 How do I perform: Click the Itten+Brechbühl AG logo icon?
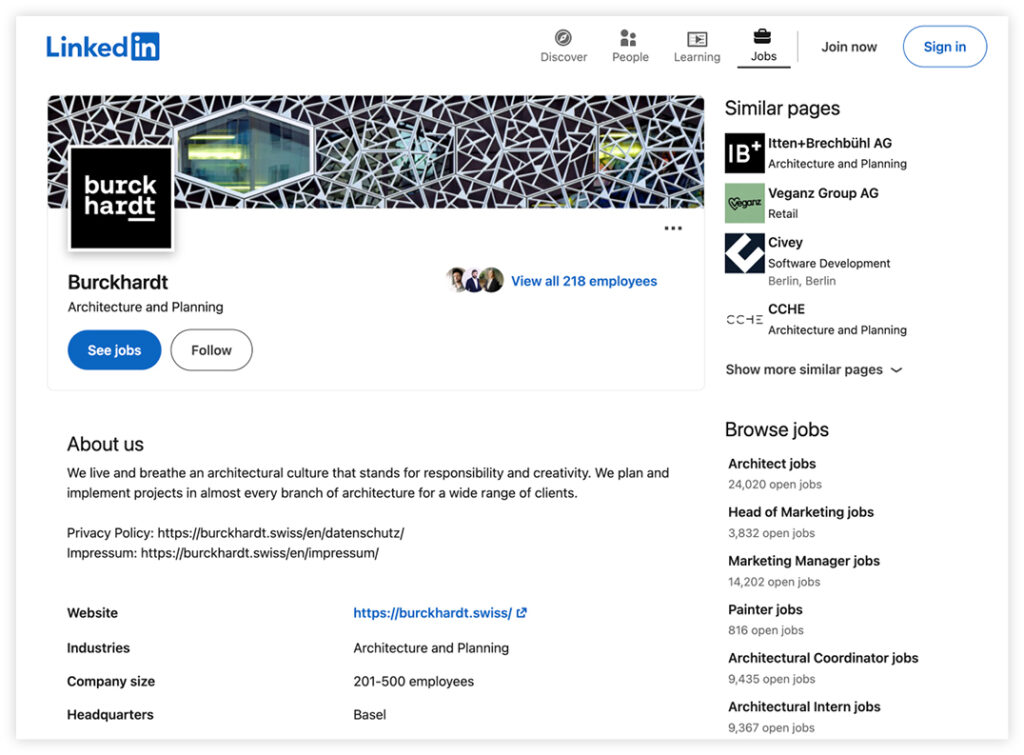coord(744,153)
